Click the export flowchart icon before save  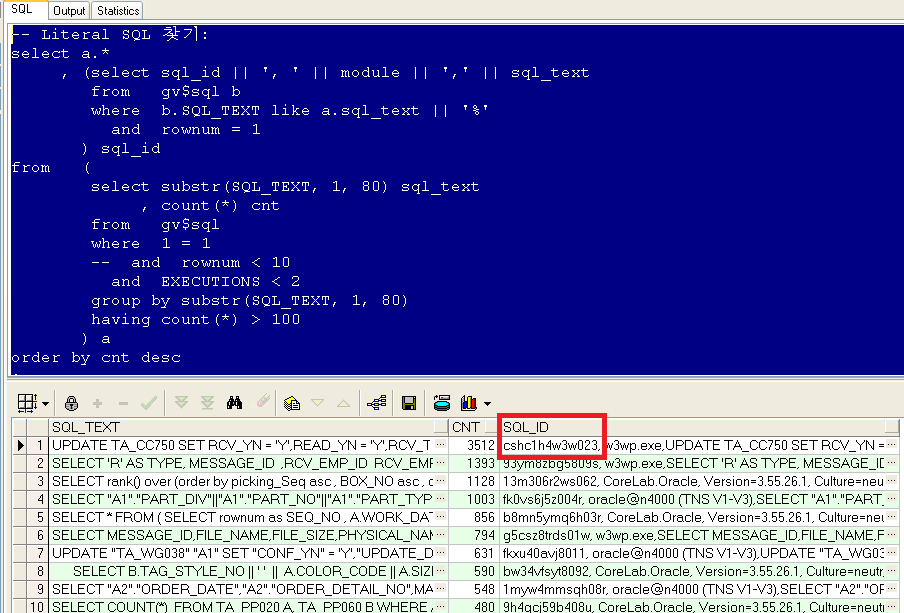378,403
